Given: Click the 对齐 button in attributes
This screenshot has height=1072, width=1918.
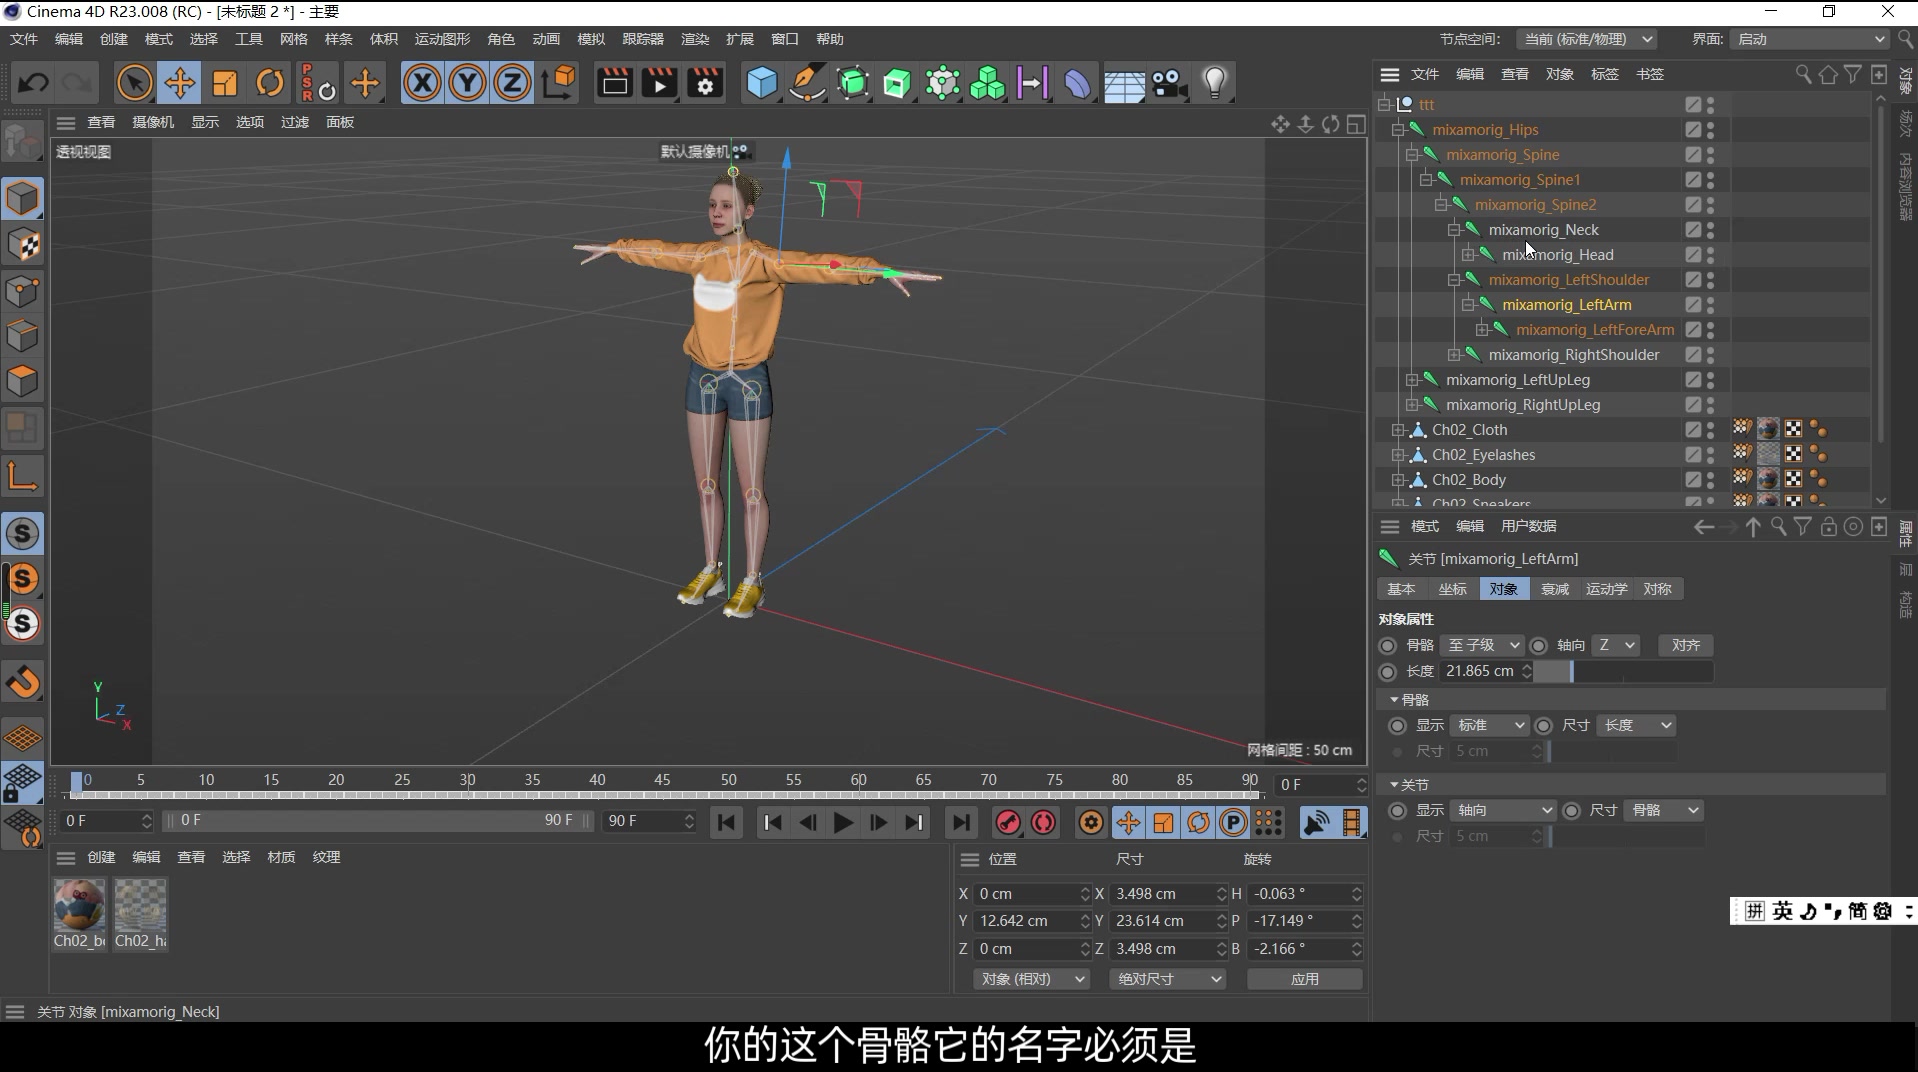Looking at the screenshot, I should tap(1685, 645).
